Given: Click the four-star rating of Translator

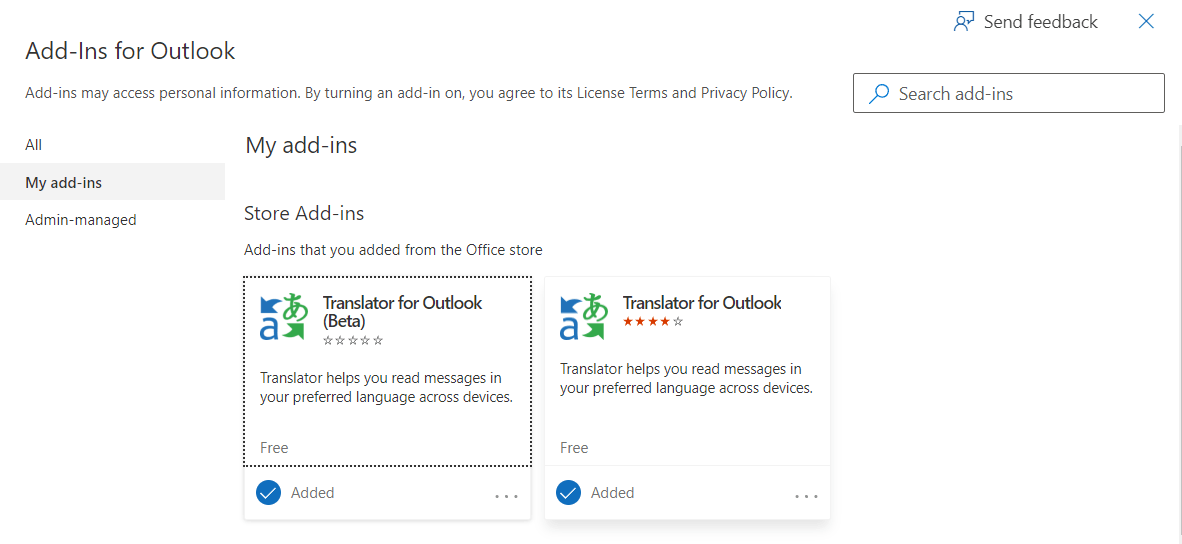Looking at the screenshot, I should 653,322.
